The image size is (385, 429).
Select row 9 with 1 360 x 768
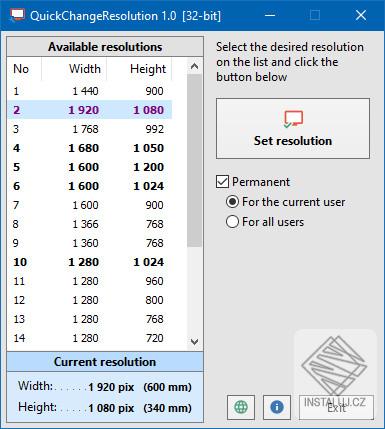coord(89,243)
